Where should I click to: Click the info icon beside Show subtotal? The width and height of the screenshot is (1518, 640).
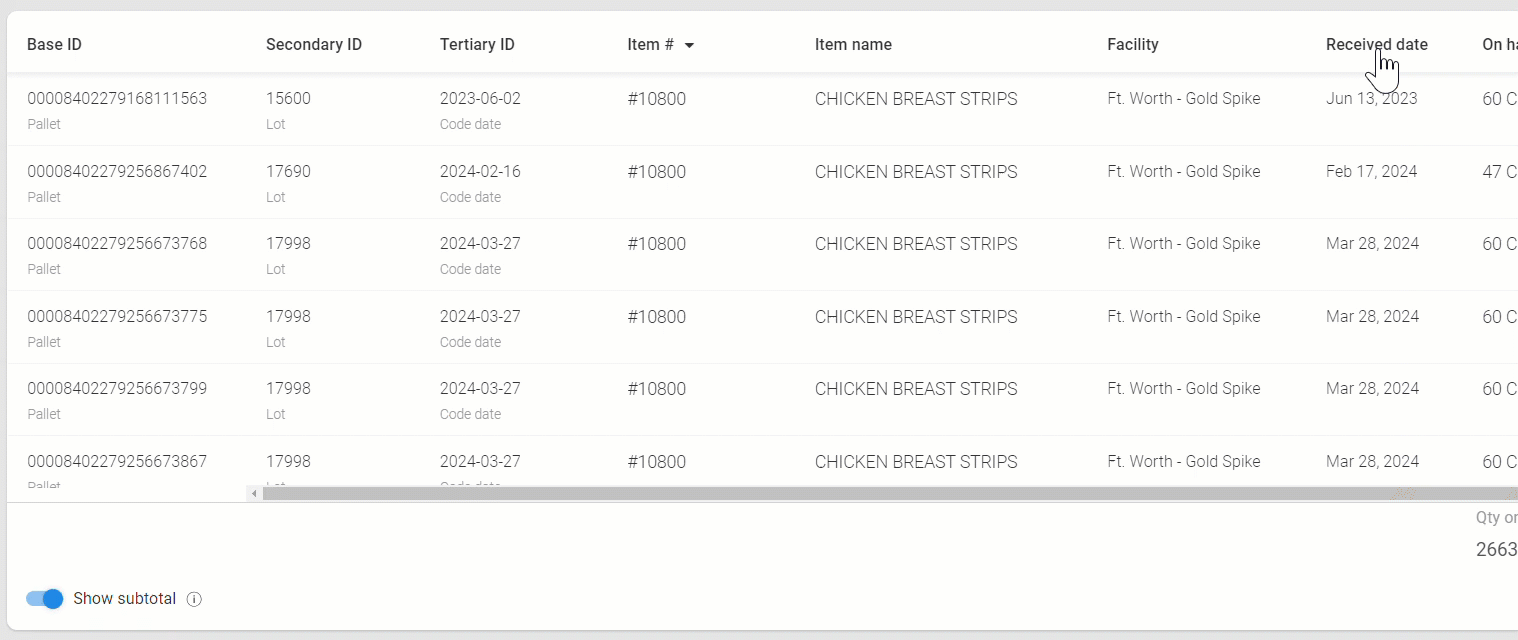tap(195, 599)
